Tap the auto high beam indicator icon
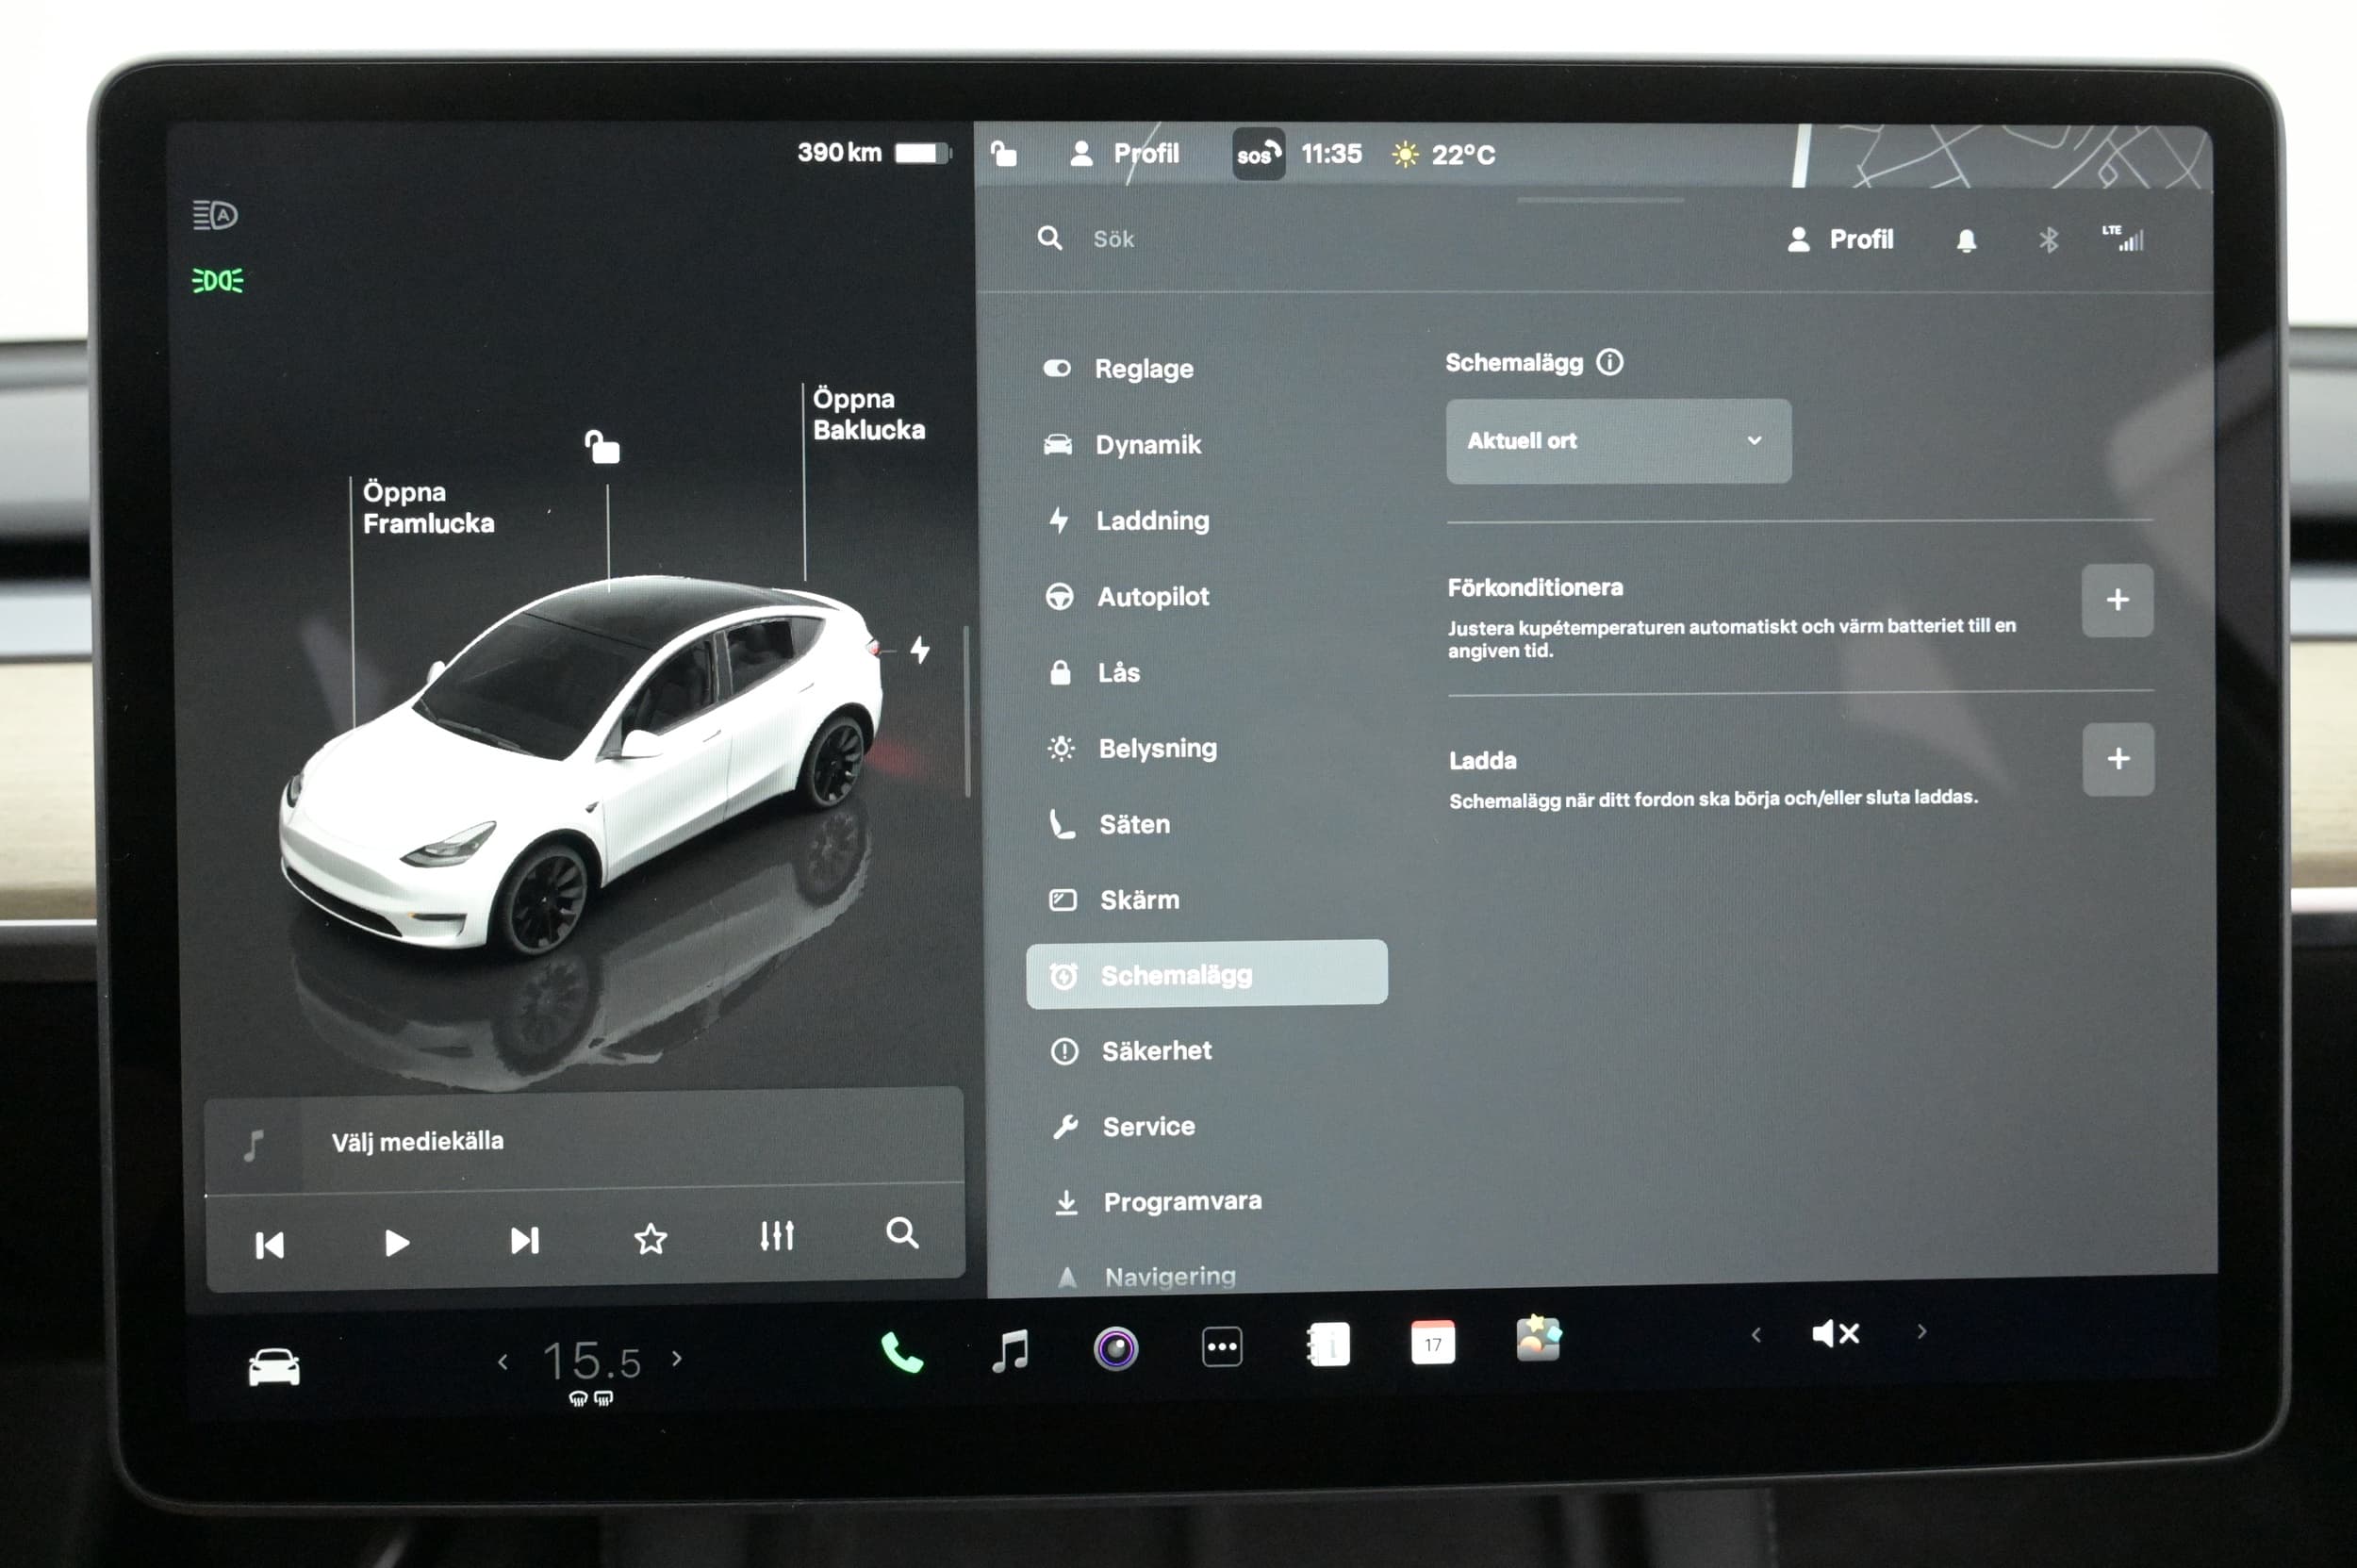The image size is (2357, 1568). click(215, 214)
